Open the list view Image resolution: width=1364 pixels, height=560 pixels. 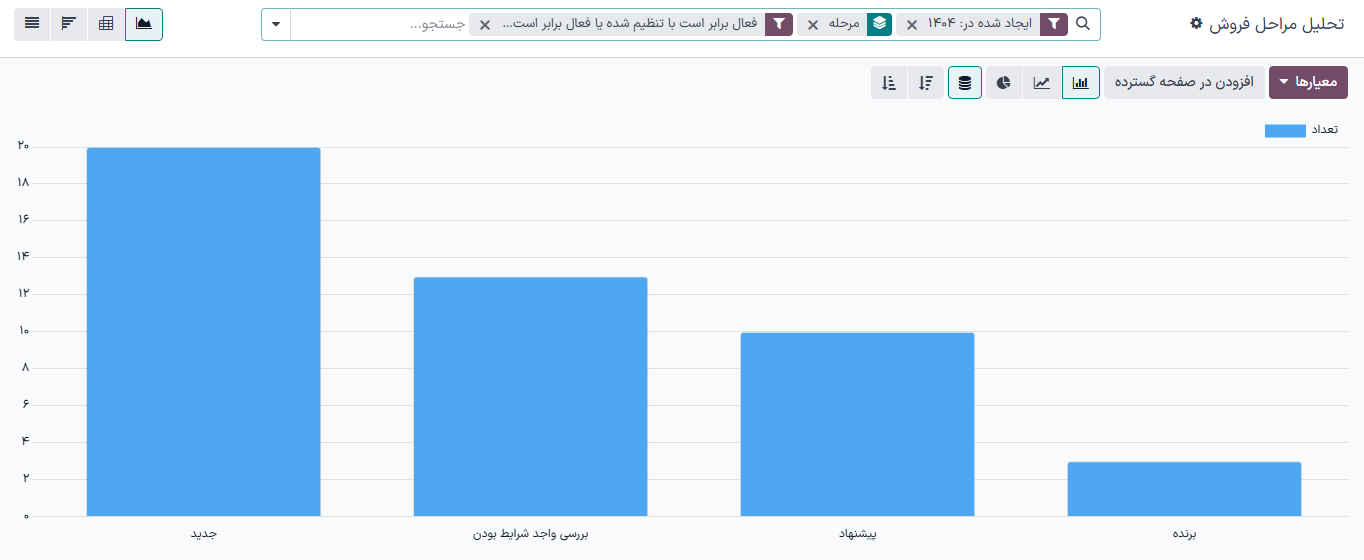(32, 23)
